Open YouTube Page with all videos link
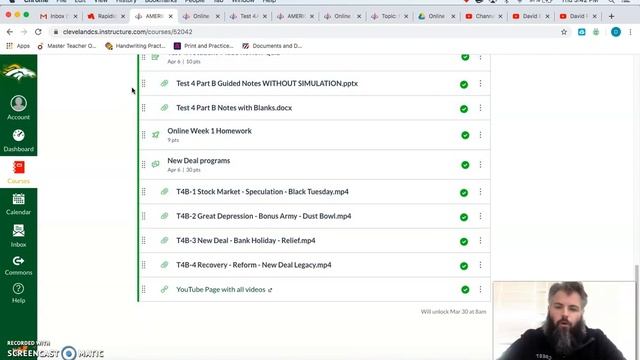 [221, 289]
